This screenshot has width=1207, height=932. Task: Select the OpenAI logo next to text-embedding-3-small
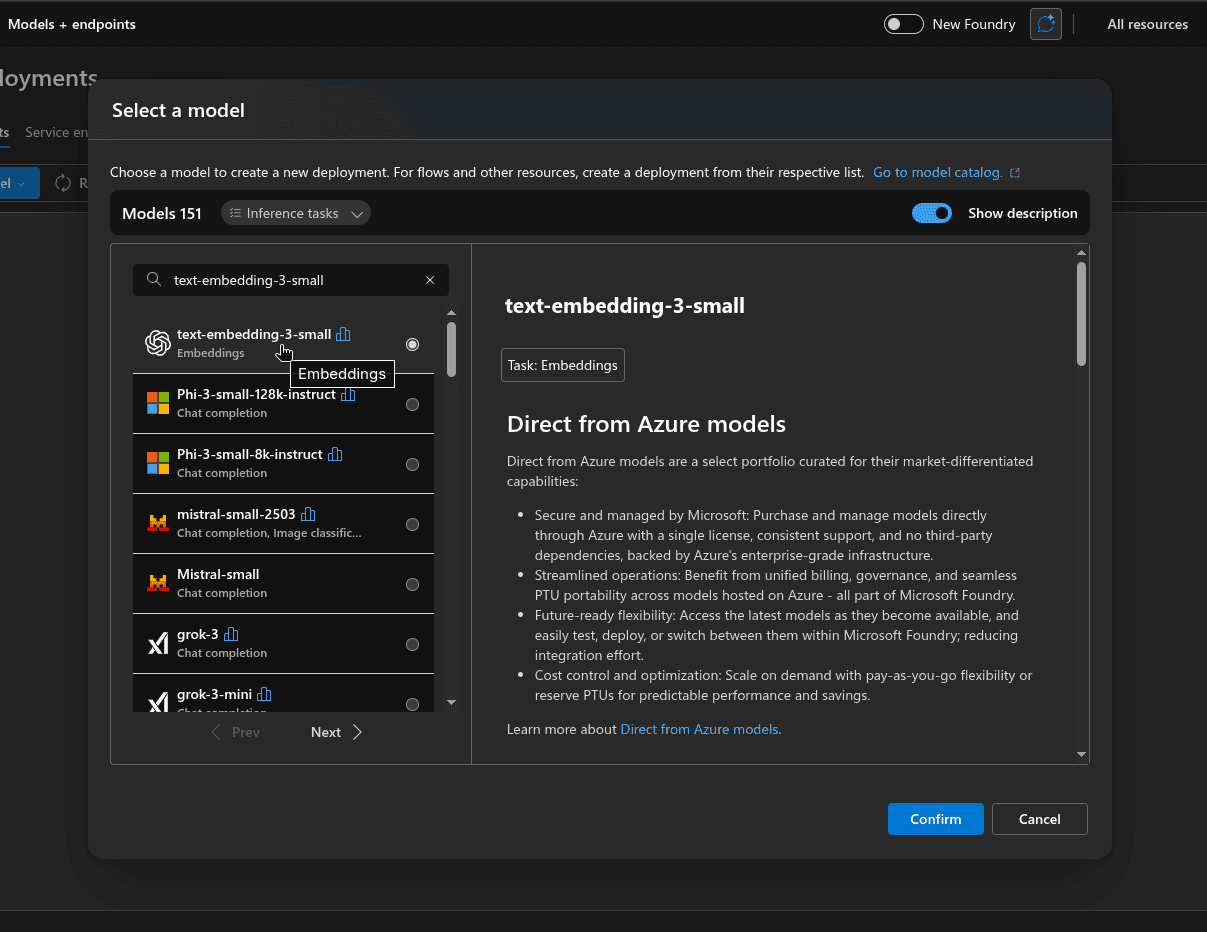click(157, 343)
